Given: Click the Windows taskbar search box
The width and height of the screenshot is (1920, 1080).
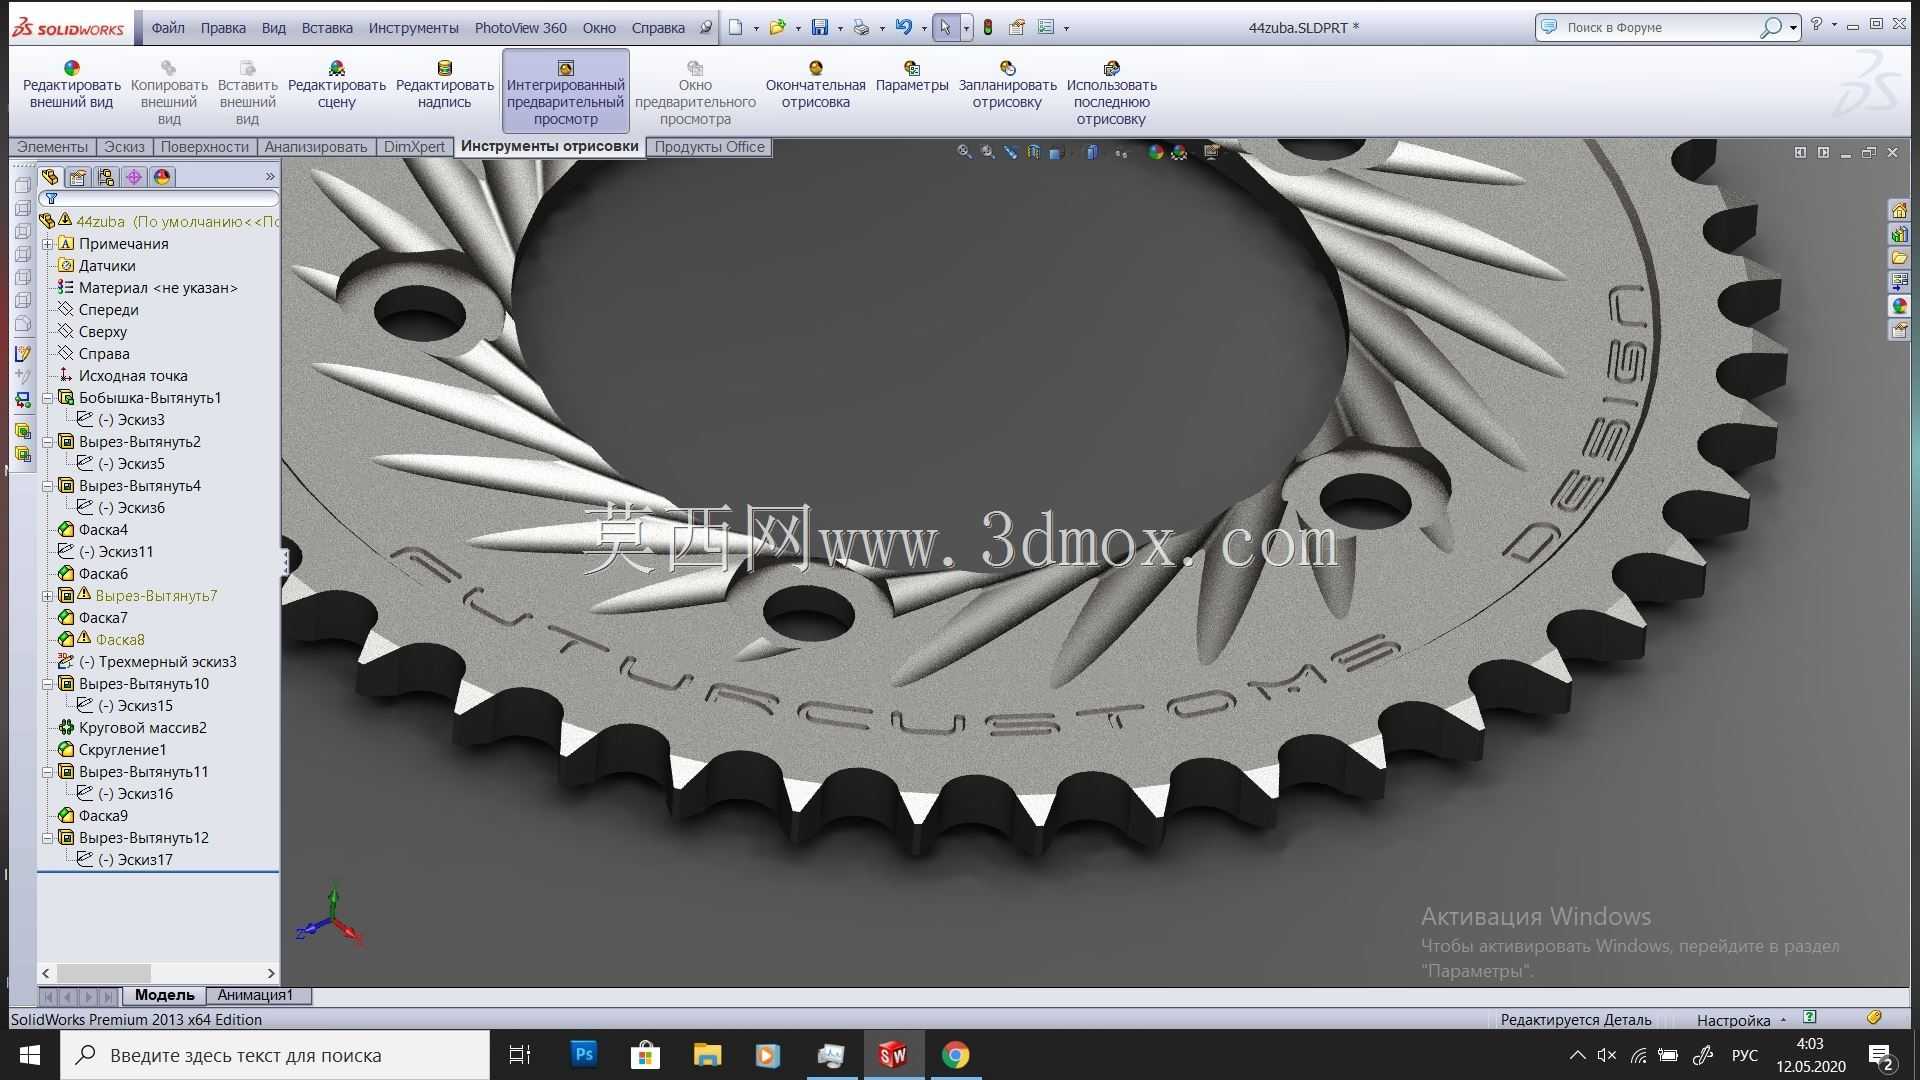Looking at the screenshot, I should pyautogui.click(x=275, y=1055).
